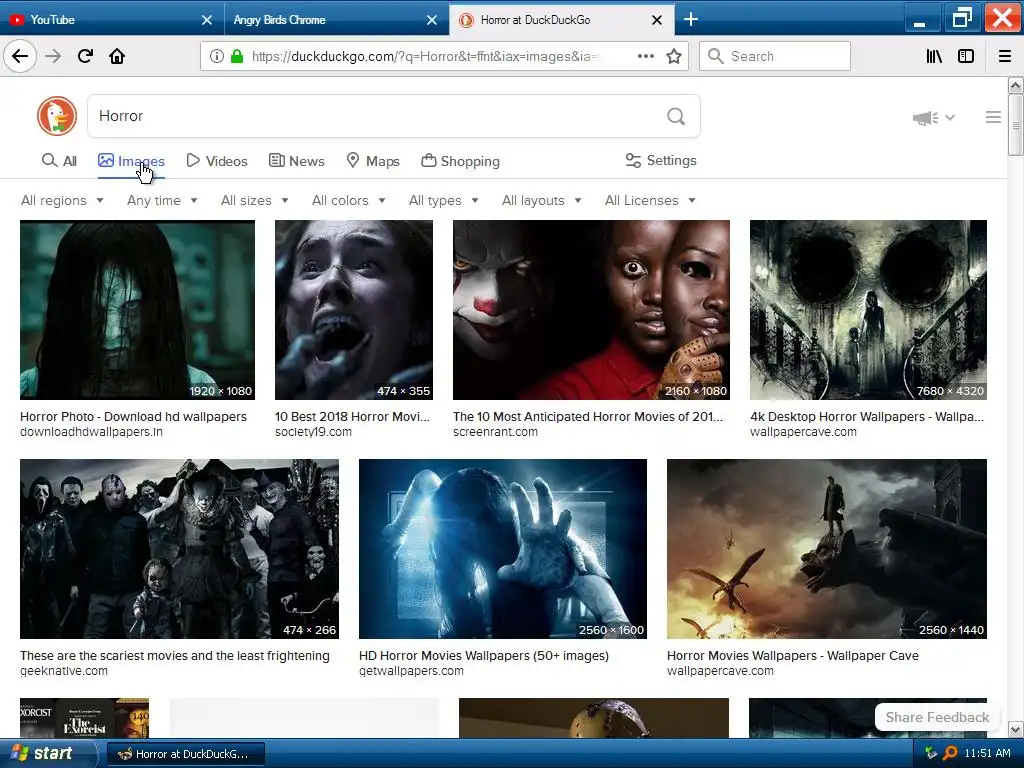Click the getwallpapers.com source link
Image resolution: width=1024 pixels, height=768 pixels.
[411, 671]
